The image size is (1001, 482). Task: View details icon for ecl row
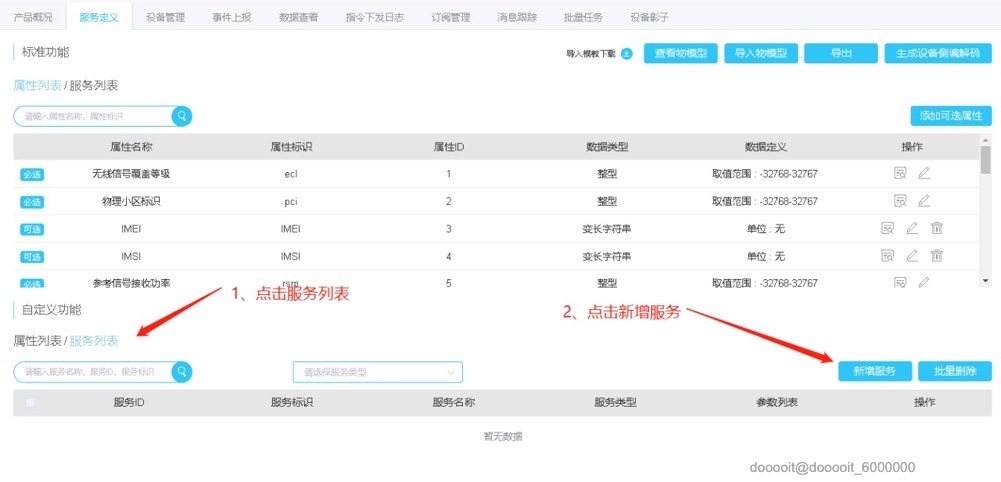(900, 173)
